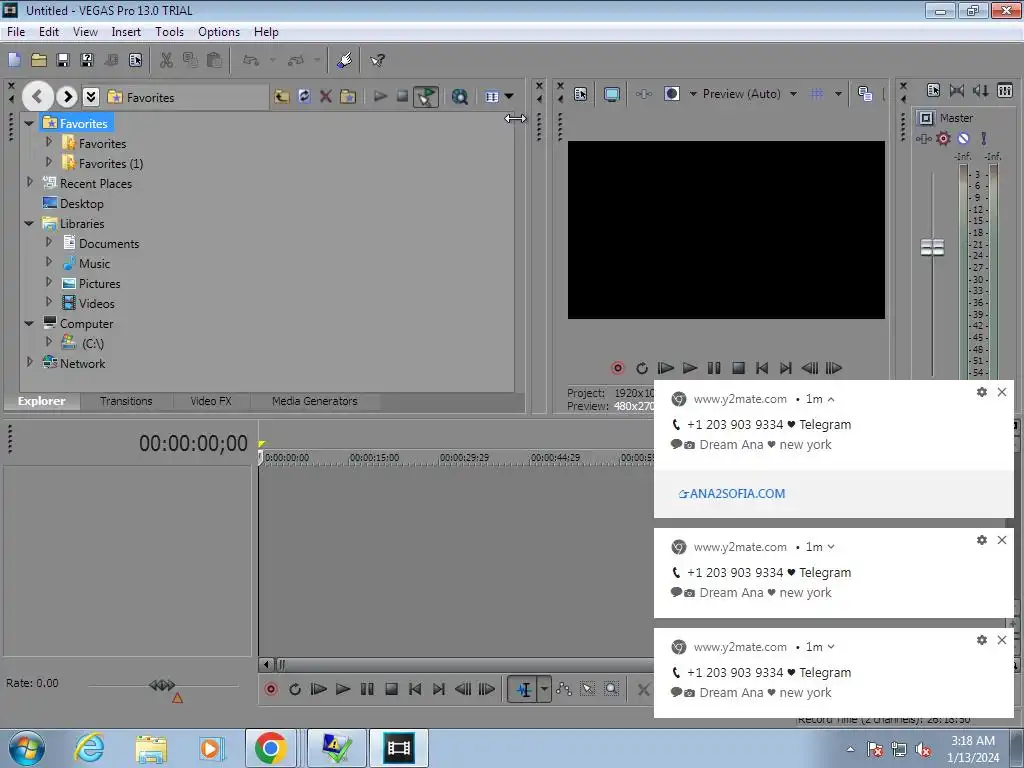Refresh the Explorer file list
The width and height of the screenshot is (1024, 768).
coord(304,97)
